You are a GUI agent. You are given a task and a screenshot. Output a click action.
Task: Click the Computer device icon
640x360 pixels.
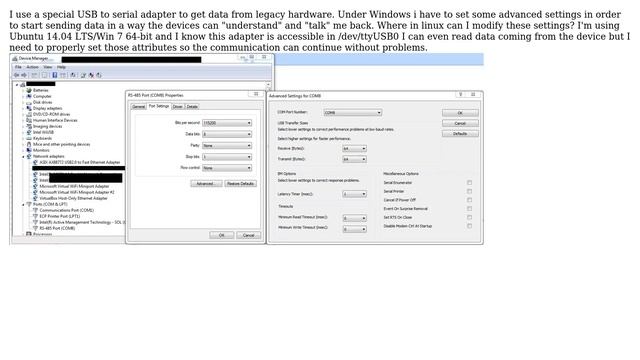29,96
